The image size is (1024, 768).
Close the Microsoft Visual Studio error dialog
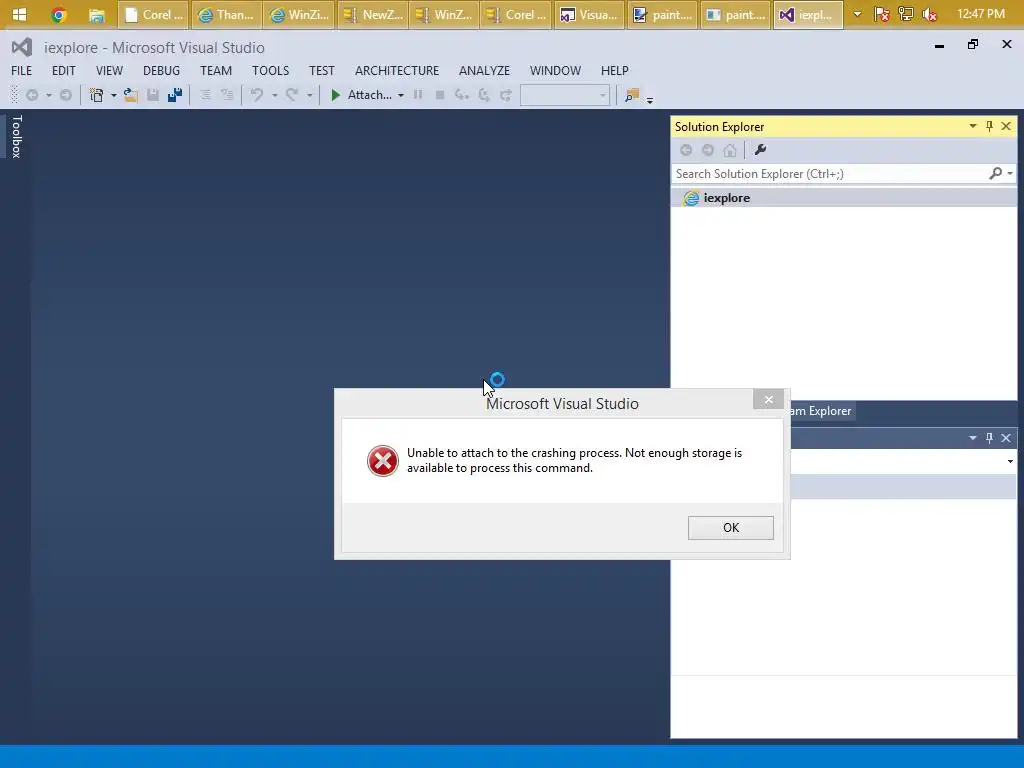(768, 399)
